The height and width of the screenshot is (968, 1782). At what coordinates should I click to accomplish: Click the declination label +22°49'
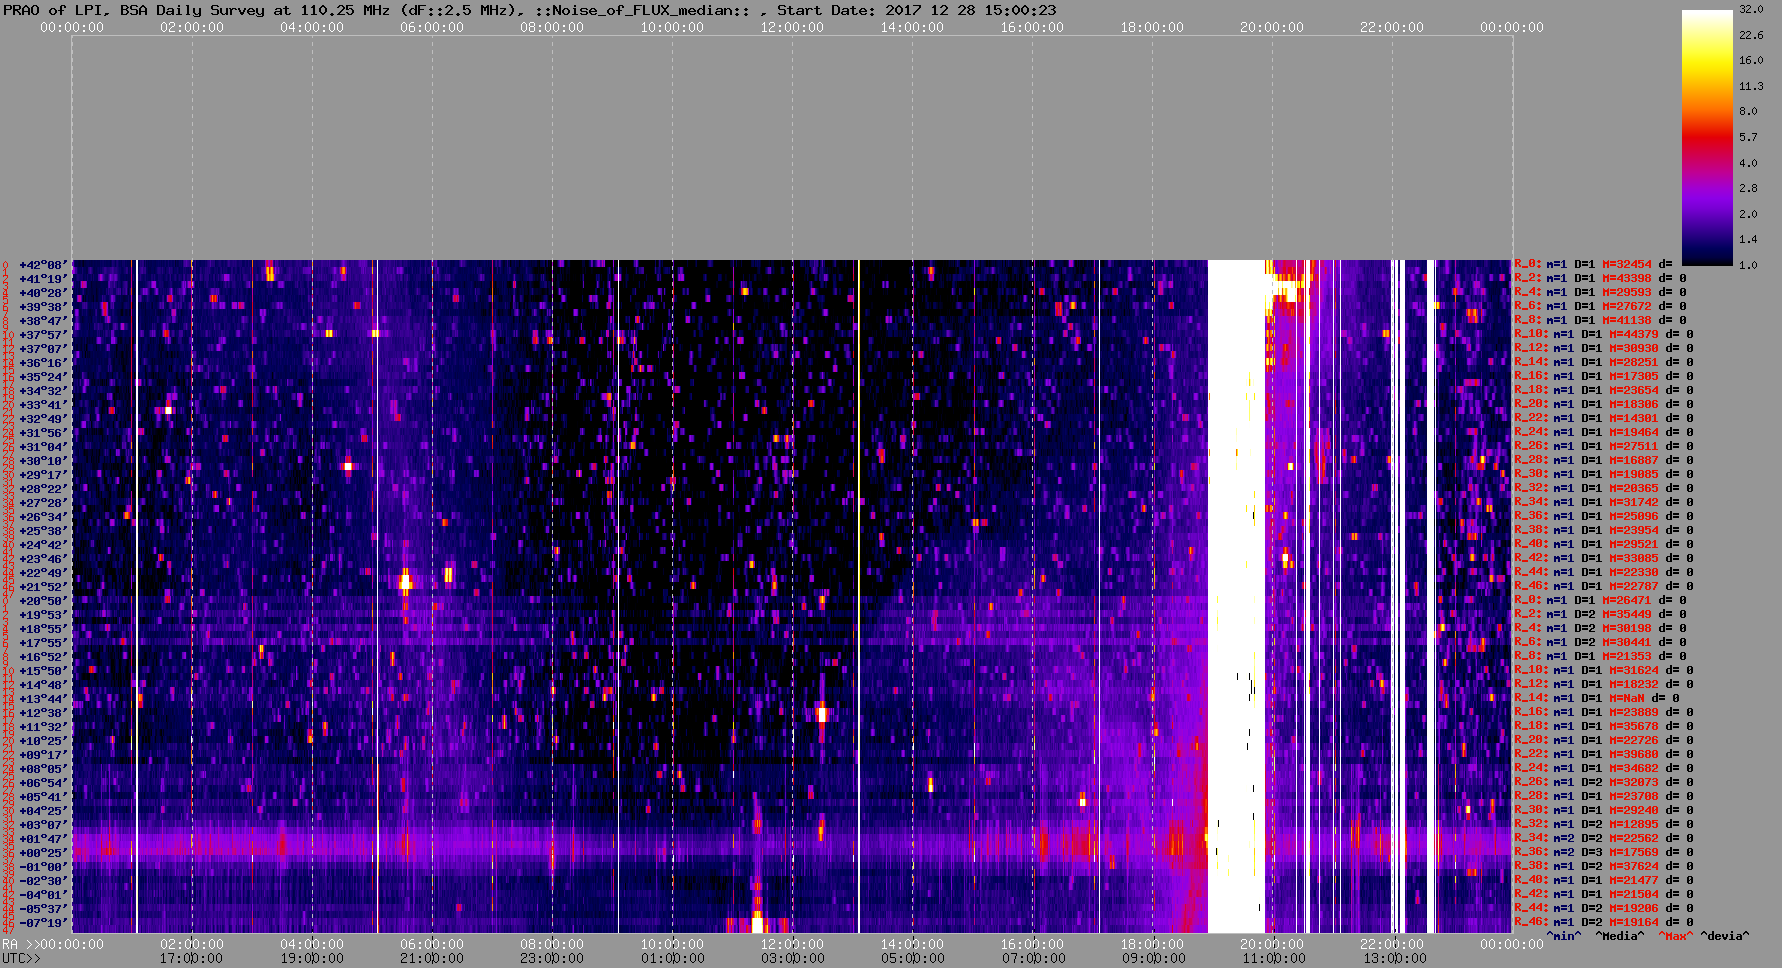coord(43,573)
